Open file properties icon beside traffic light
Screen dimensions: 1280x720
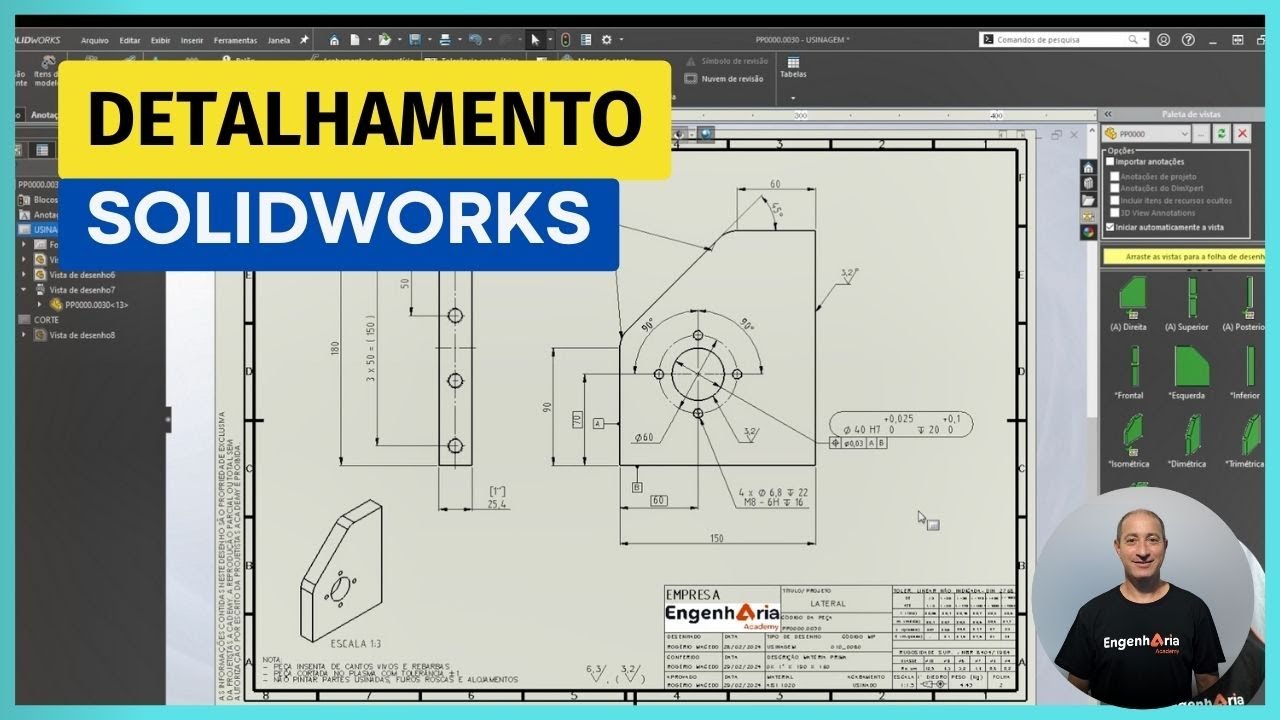tap(585, 40)
